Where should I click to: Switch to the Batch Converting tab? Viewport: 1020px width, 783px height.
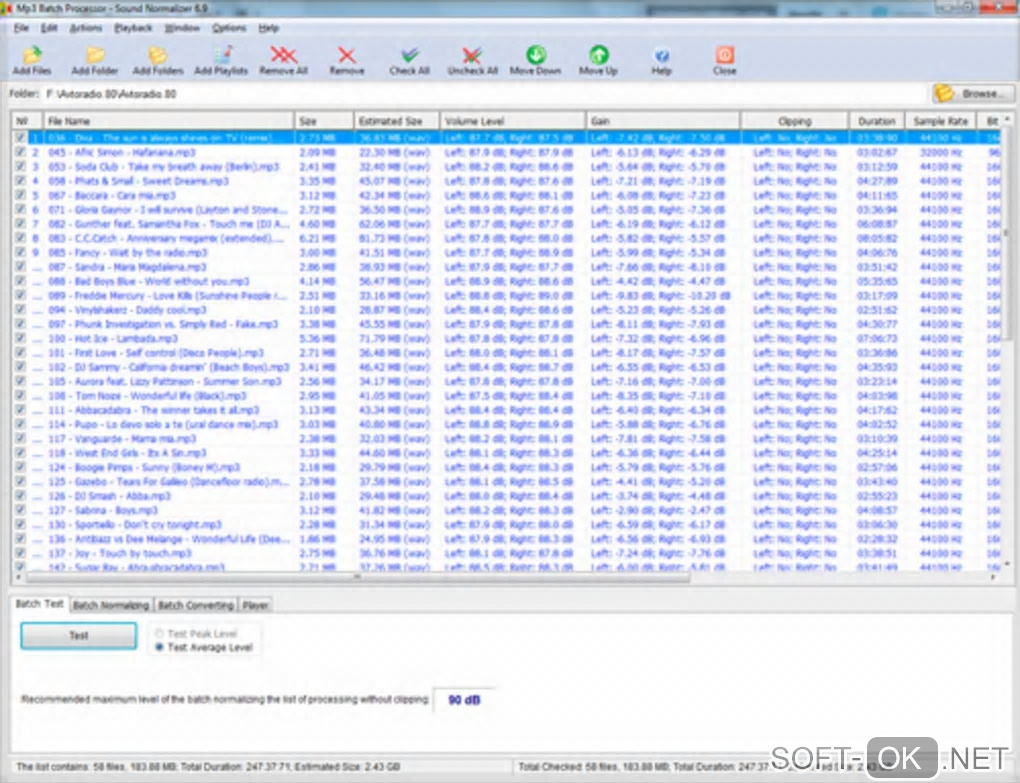(x=196, y=605)
